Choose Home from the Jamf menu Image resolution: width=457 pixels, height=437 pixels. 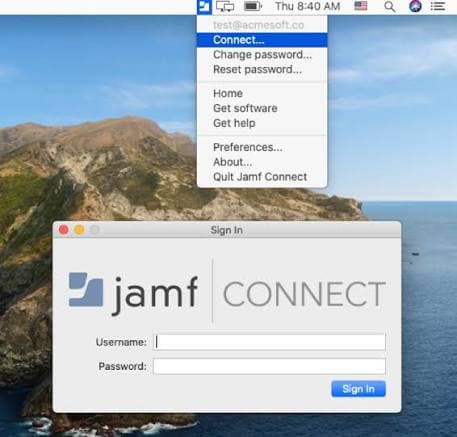262,93
